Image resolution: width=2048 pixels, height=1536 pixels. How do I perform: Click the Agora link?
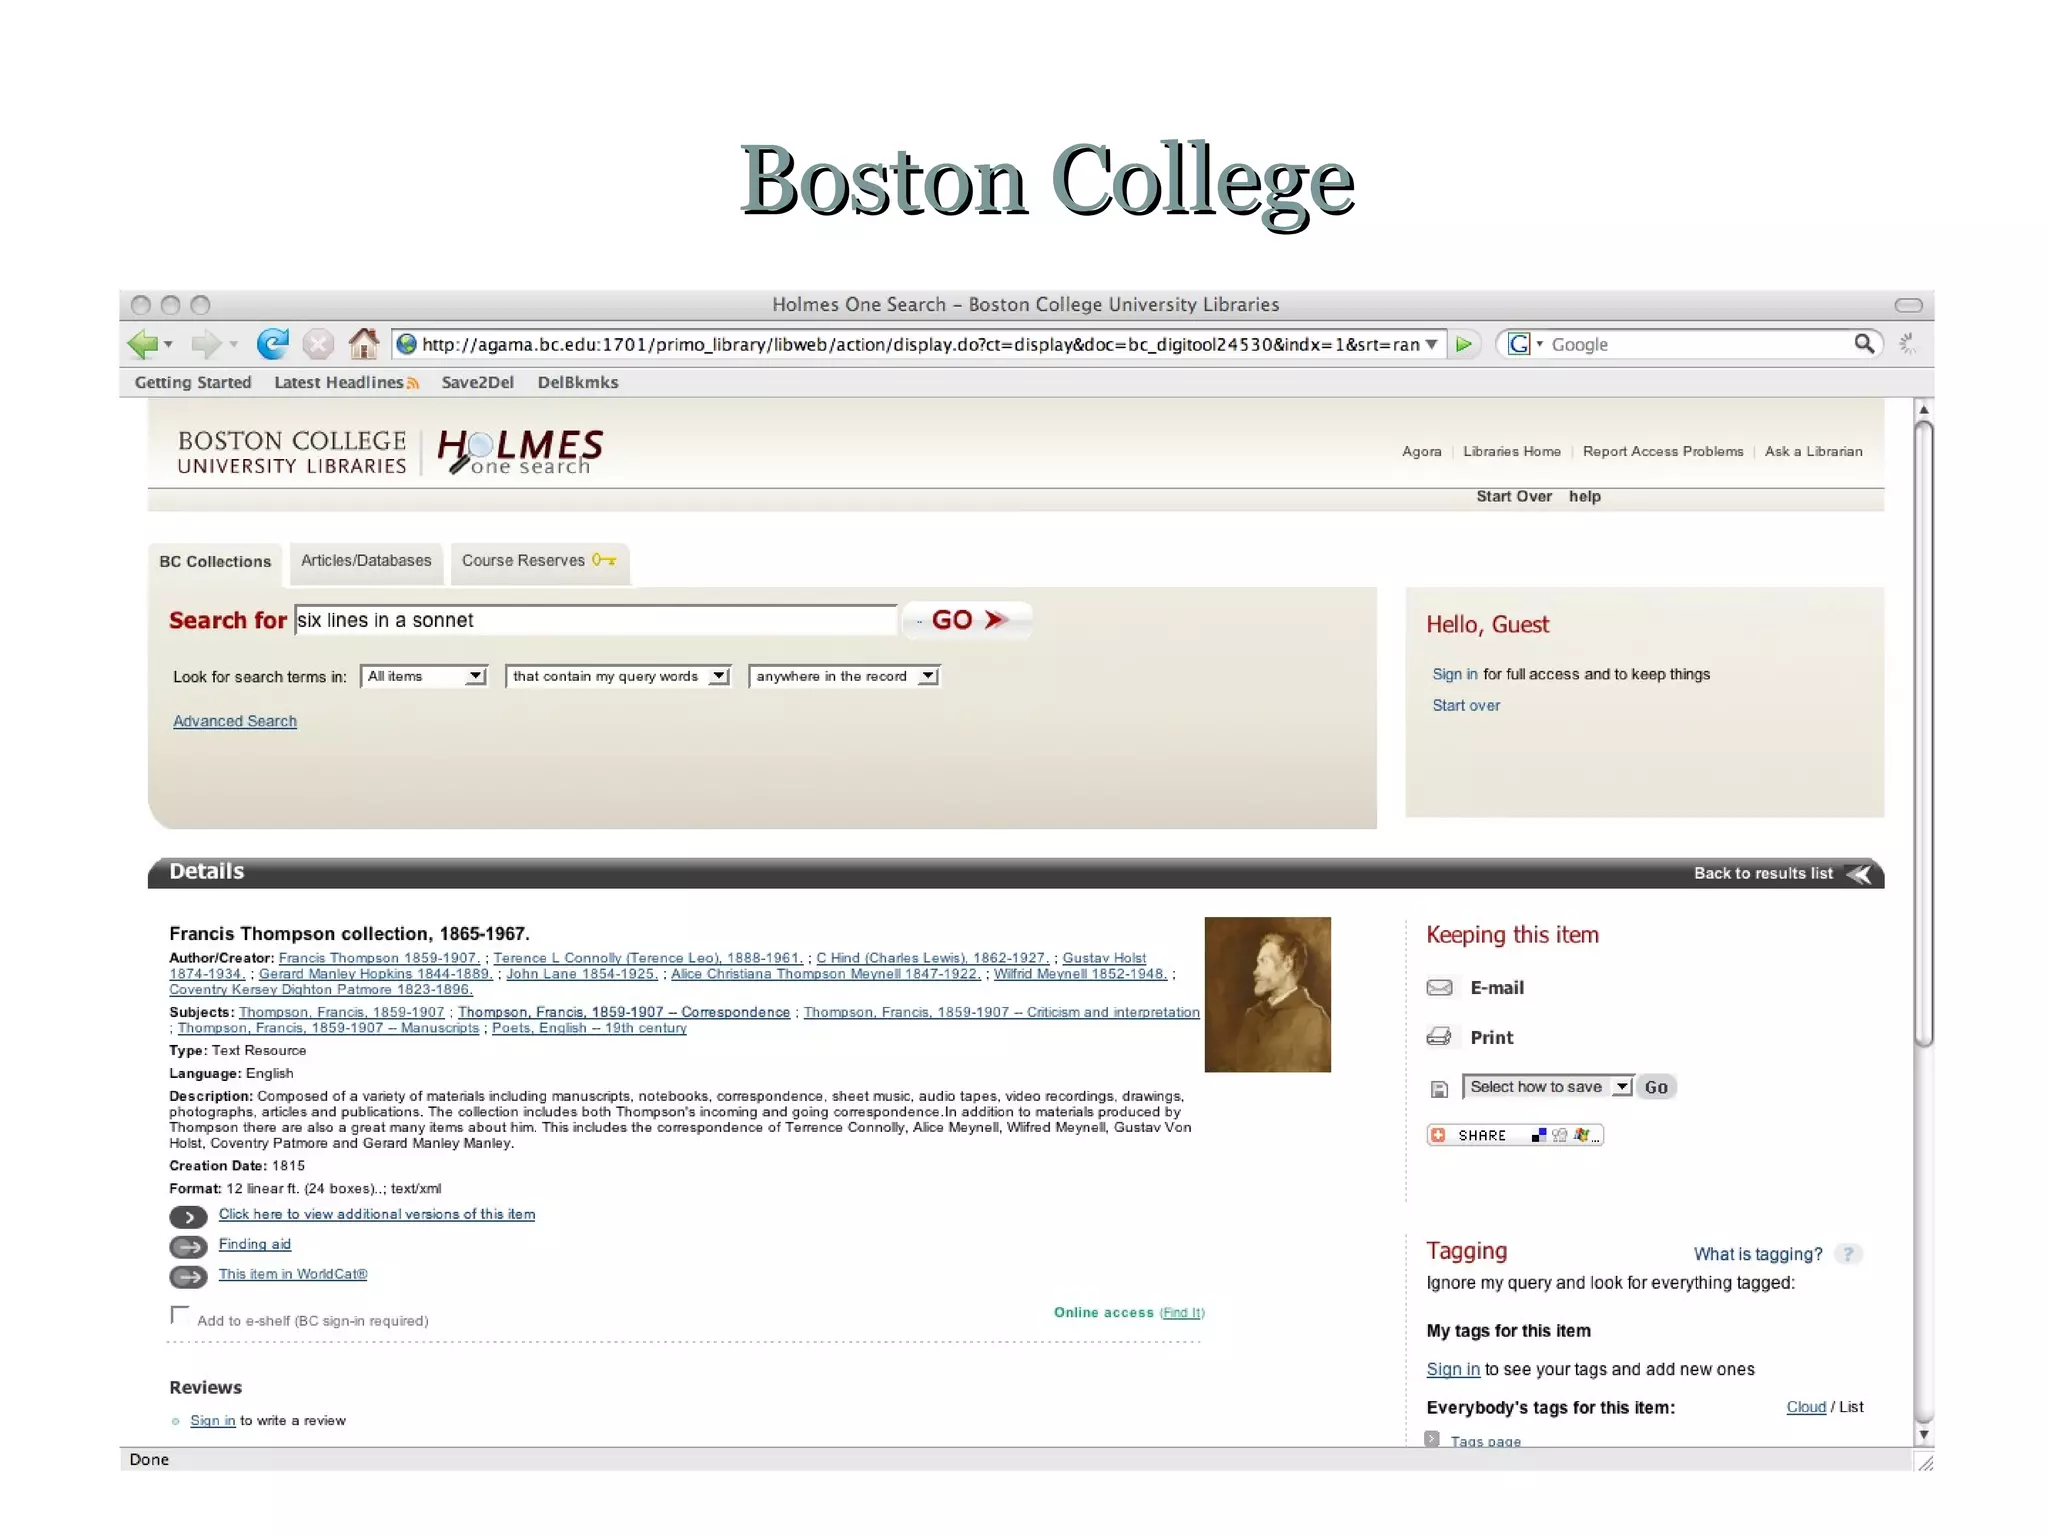(1421, 452)
